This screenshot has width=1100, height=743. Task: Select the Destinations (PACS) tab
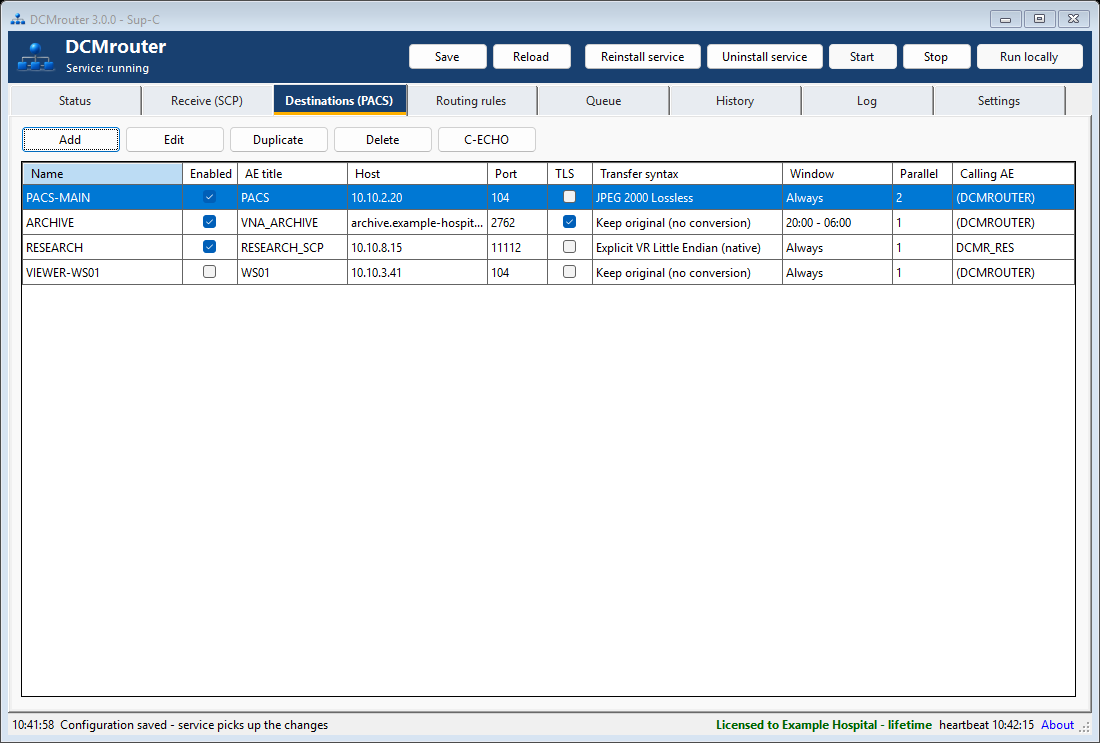pos(340,100)
